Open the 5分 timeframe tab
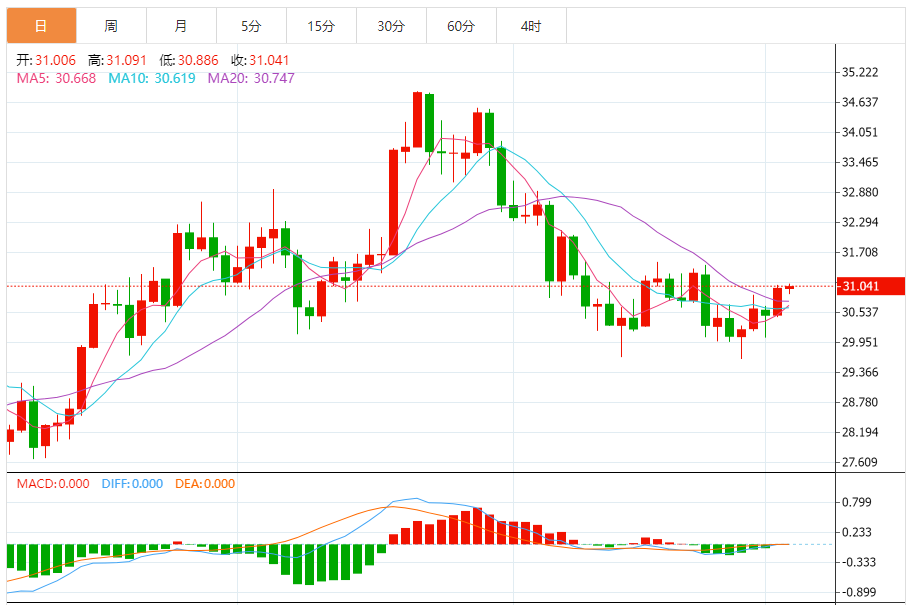Image resolution: width=911 pixels, height=605 pixels. [x=251, y=26]
